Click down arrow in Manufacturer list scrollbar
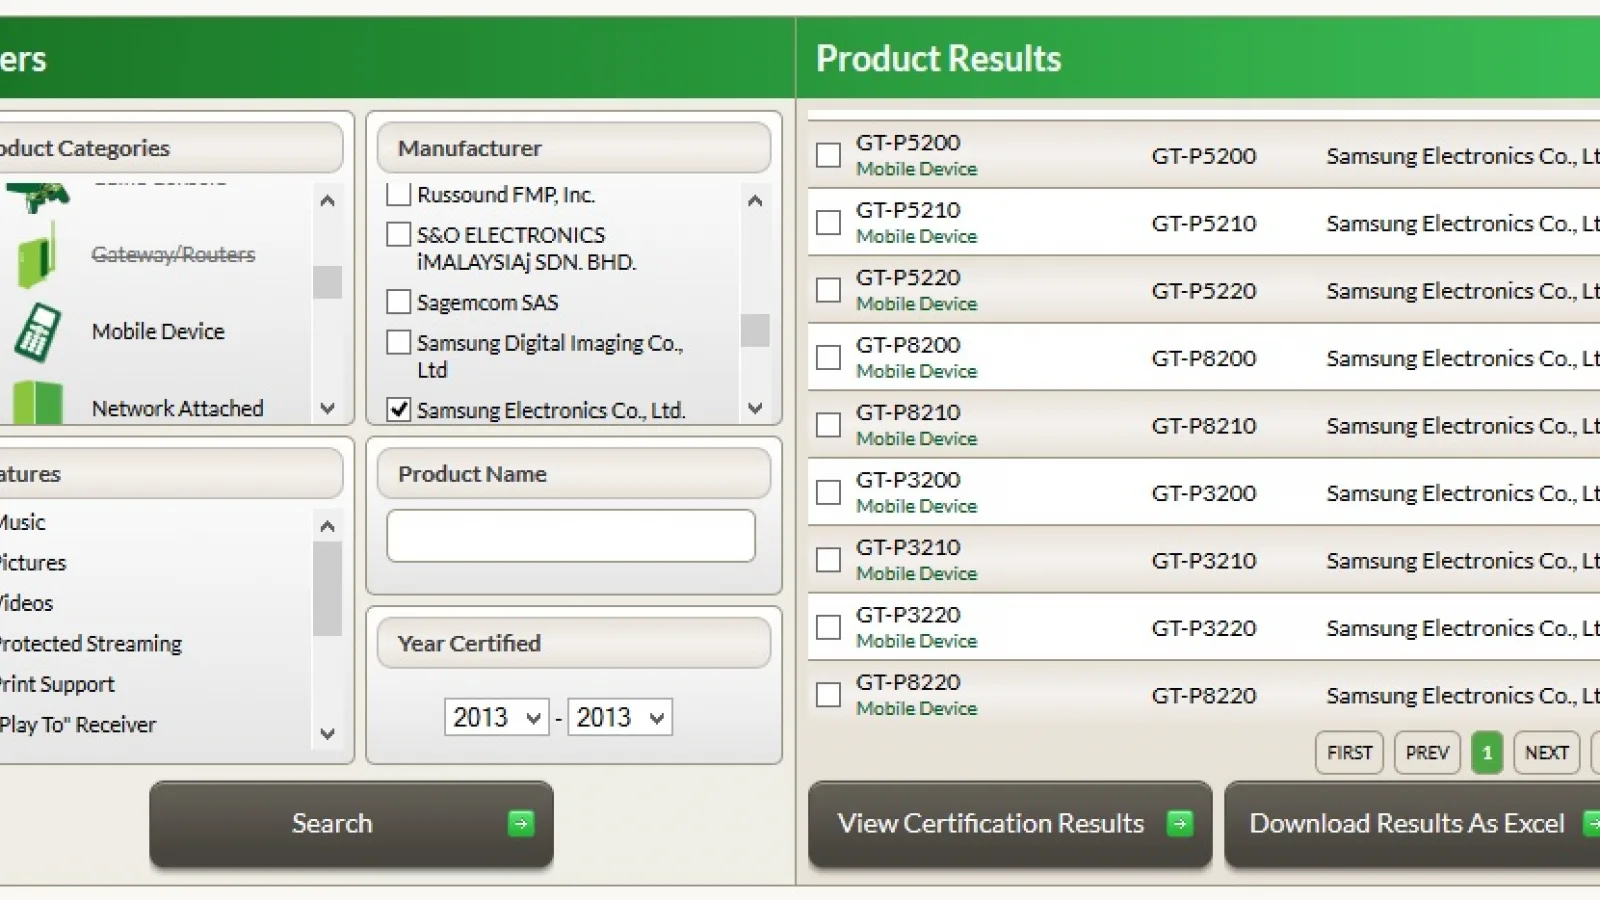This screenshot has height=900, width=1600. (755, 408)
